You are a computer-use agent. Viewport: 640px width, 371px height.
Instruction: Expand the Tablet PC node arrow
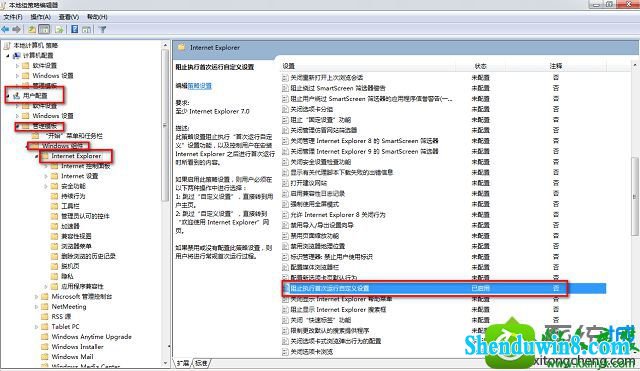coord(36,327)
